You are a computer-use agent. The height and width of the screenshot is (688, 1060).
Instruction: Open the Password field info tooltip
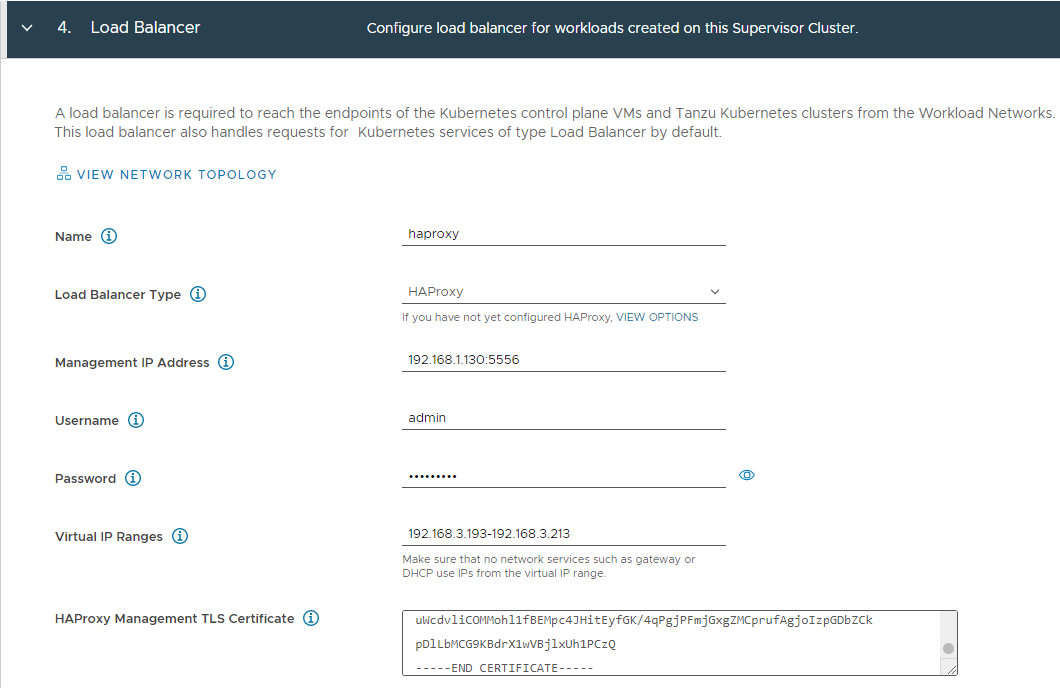tap(132, 478)
